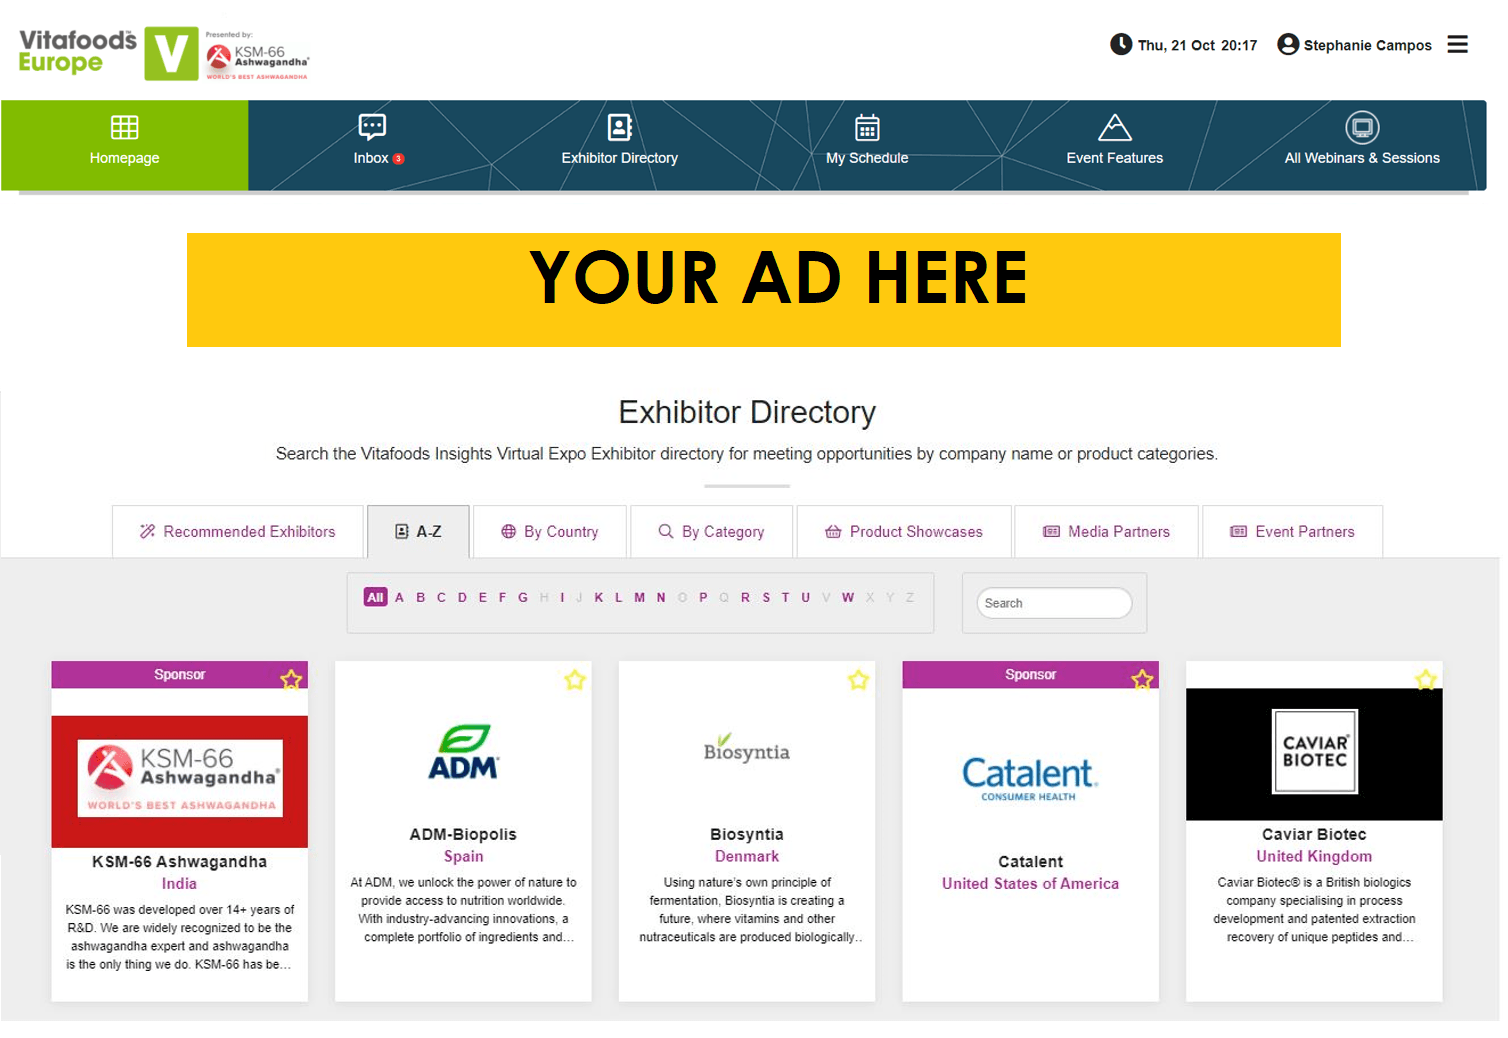Screen dimensions: 1508x1038
Task: Filter exhibitors by letter G
Action: click(522, 597)
